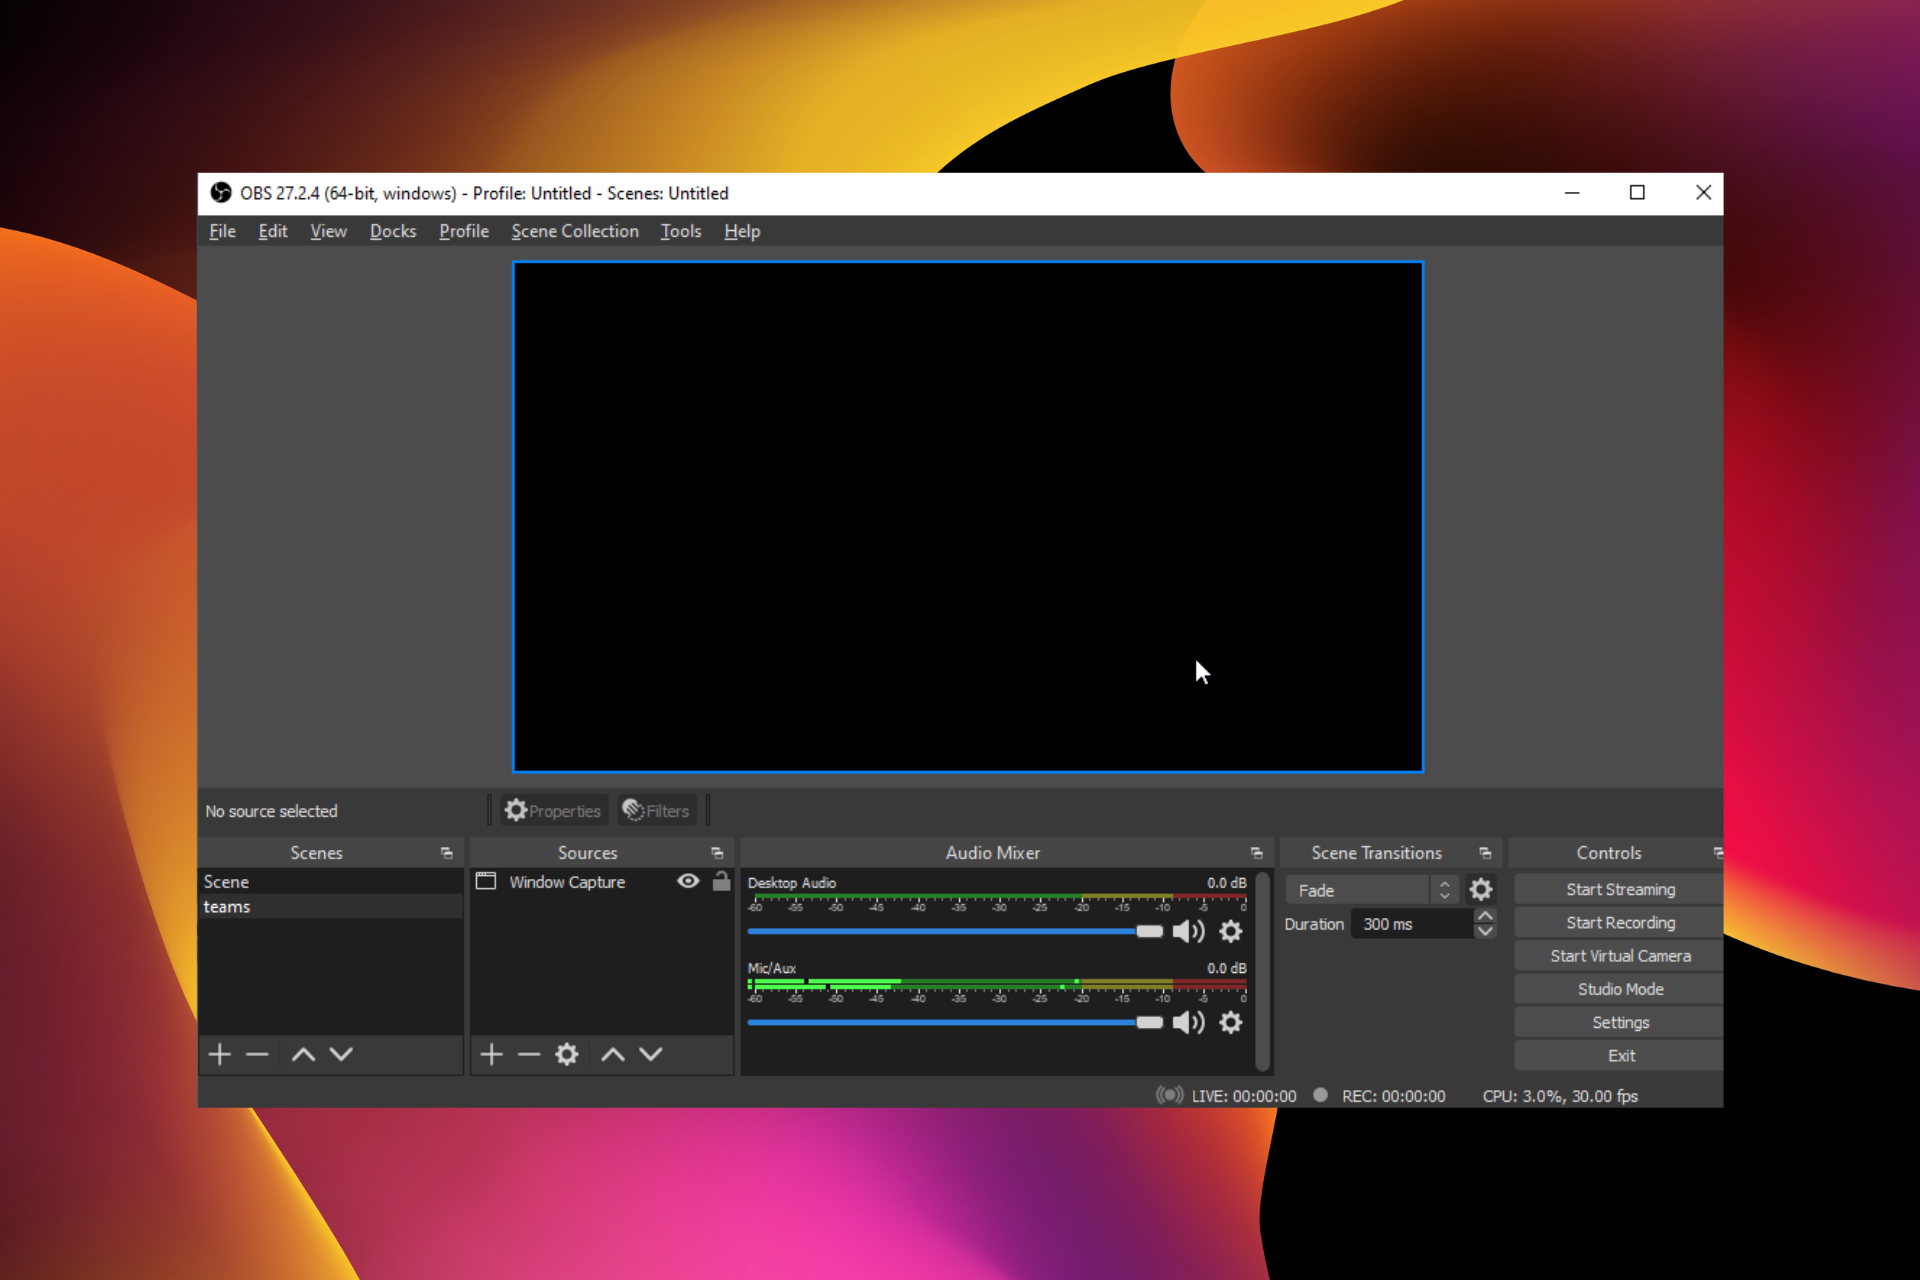Toggle Window Capture lock icon
This screenshot has height=1280, width=1920.
721,881
